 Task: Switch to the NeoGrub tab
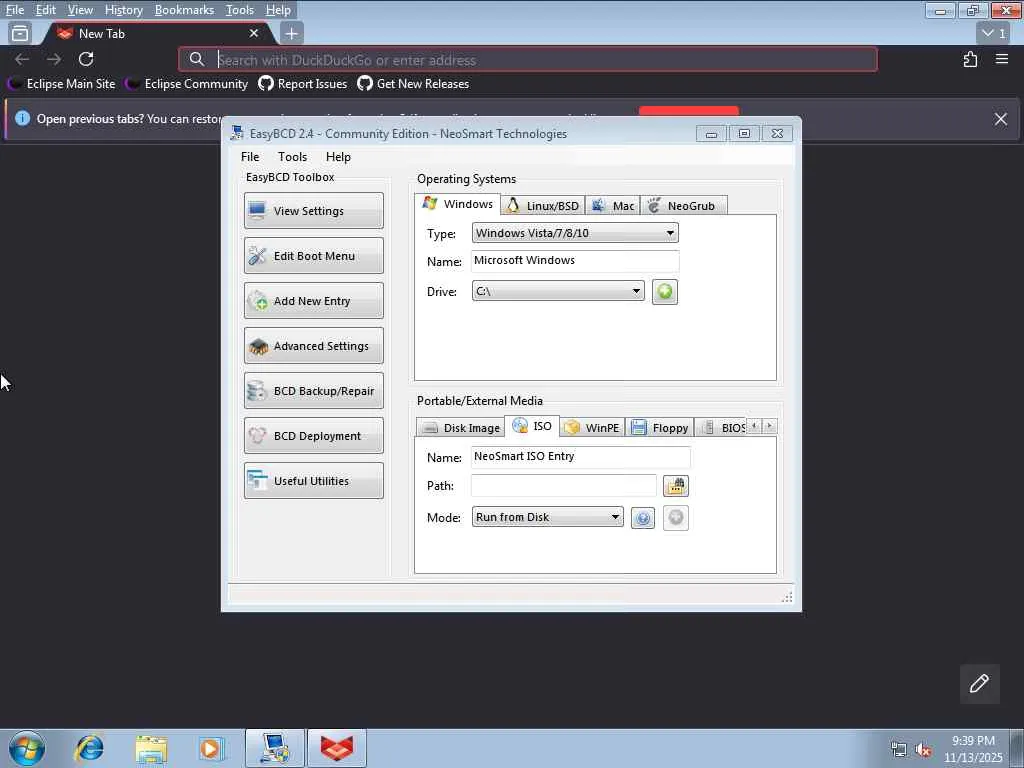pos(683,206)
